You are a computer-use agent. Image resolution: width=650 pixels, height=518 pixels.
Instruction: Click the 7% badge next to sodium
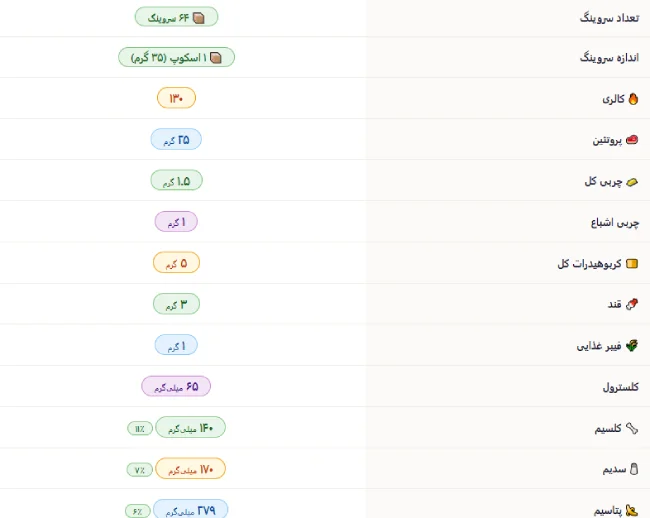pos(140,470)
